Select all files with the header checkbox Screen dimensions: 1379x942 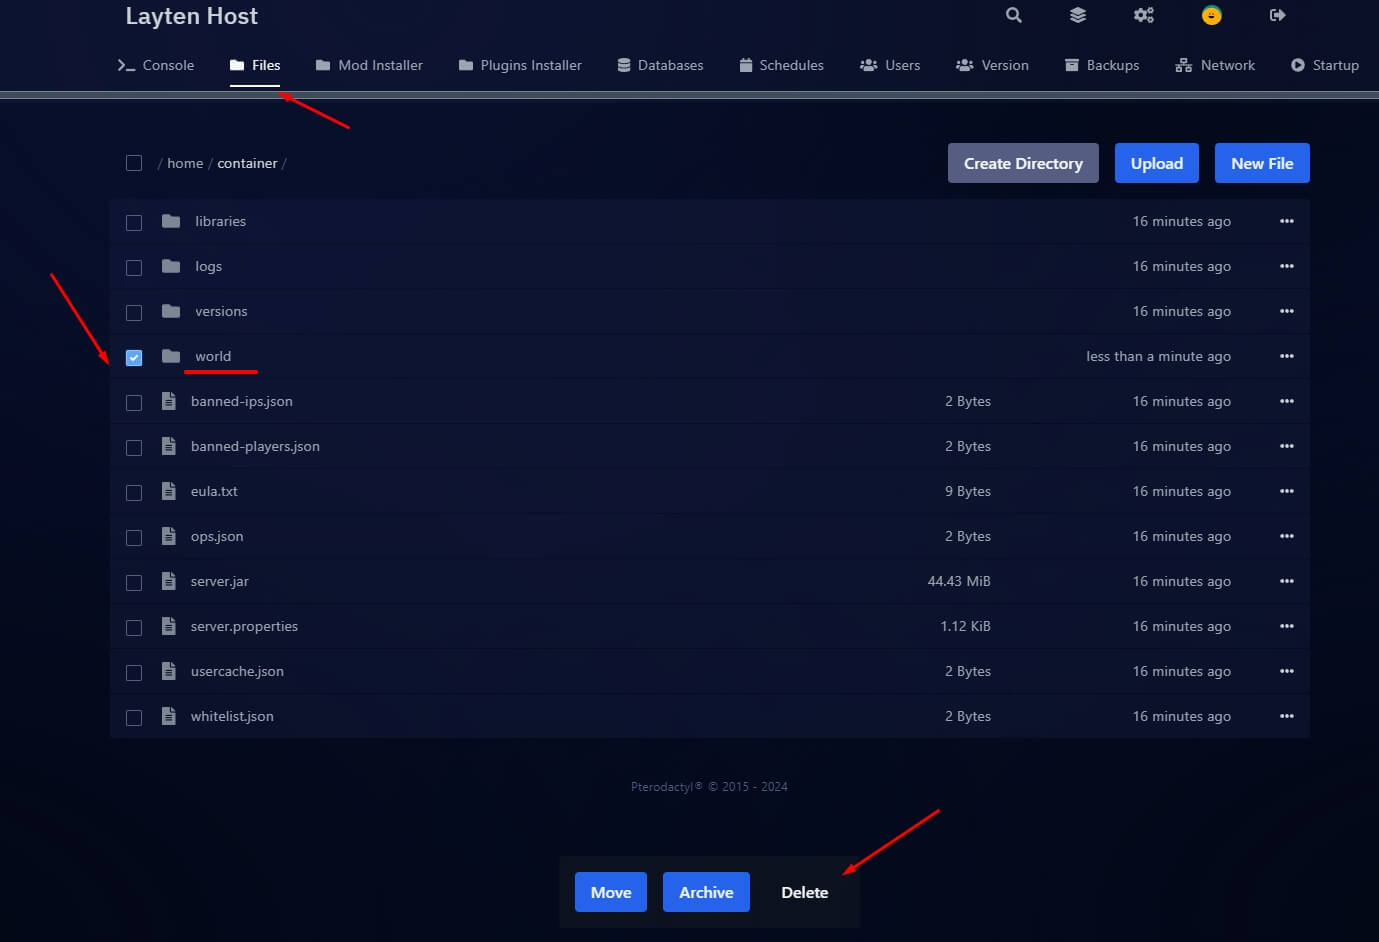tap(134, 163)
